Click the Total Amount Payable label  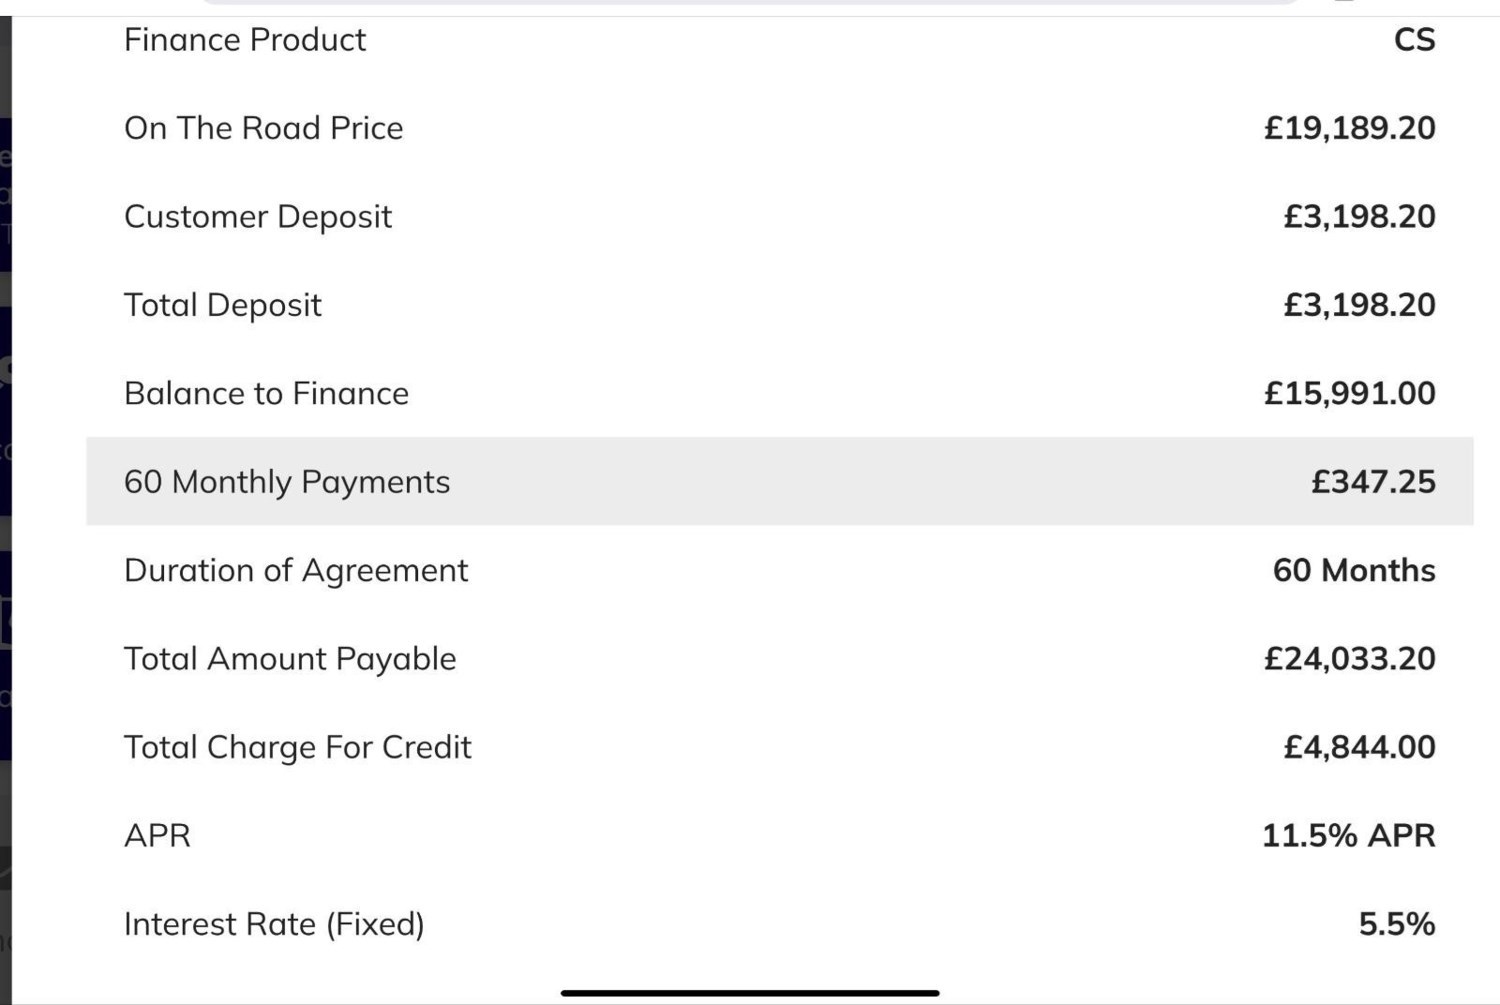pos(290,659)
